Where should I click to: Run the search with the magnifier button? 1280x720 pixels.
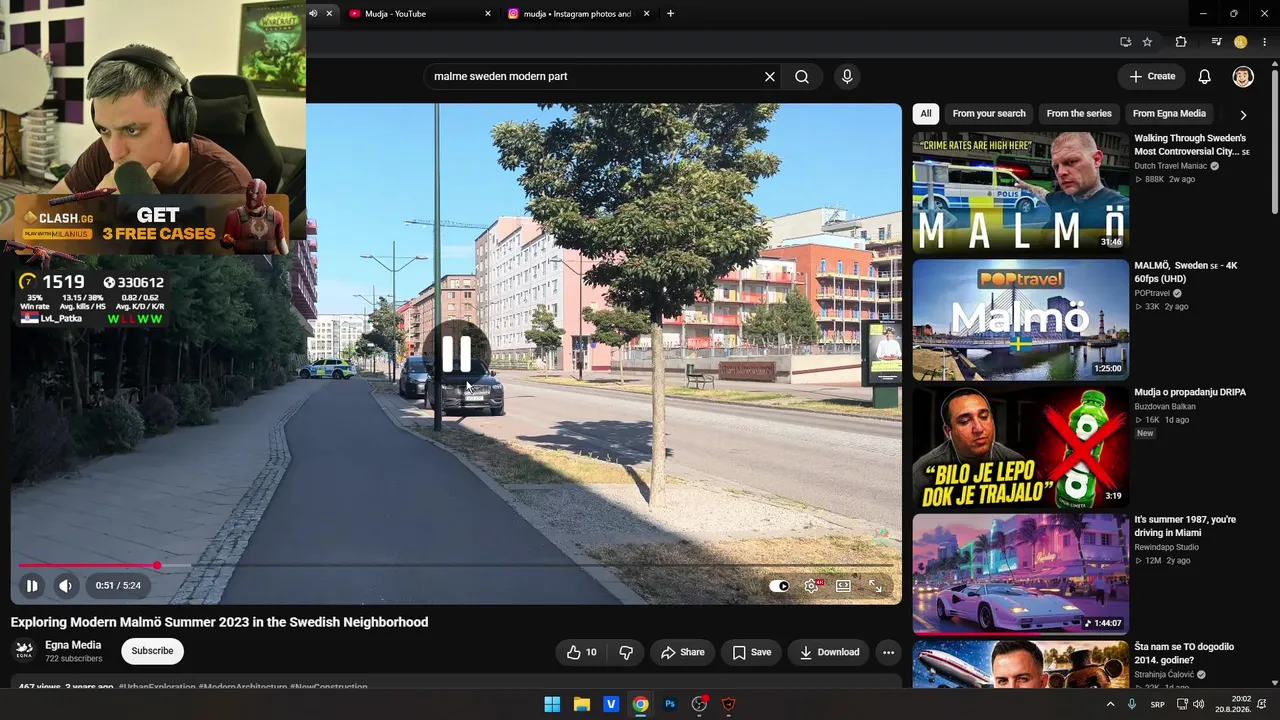click(x=802, y=77)
